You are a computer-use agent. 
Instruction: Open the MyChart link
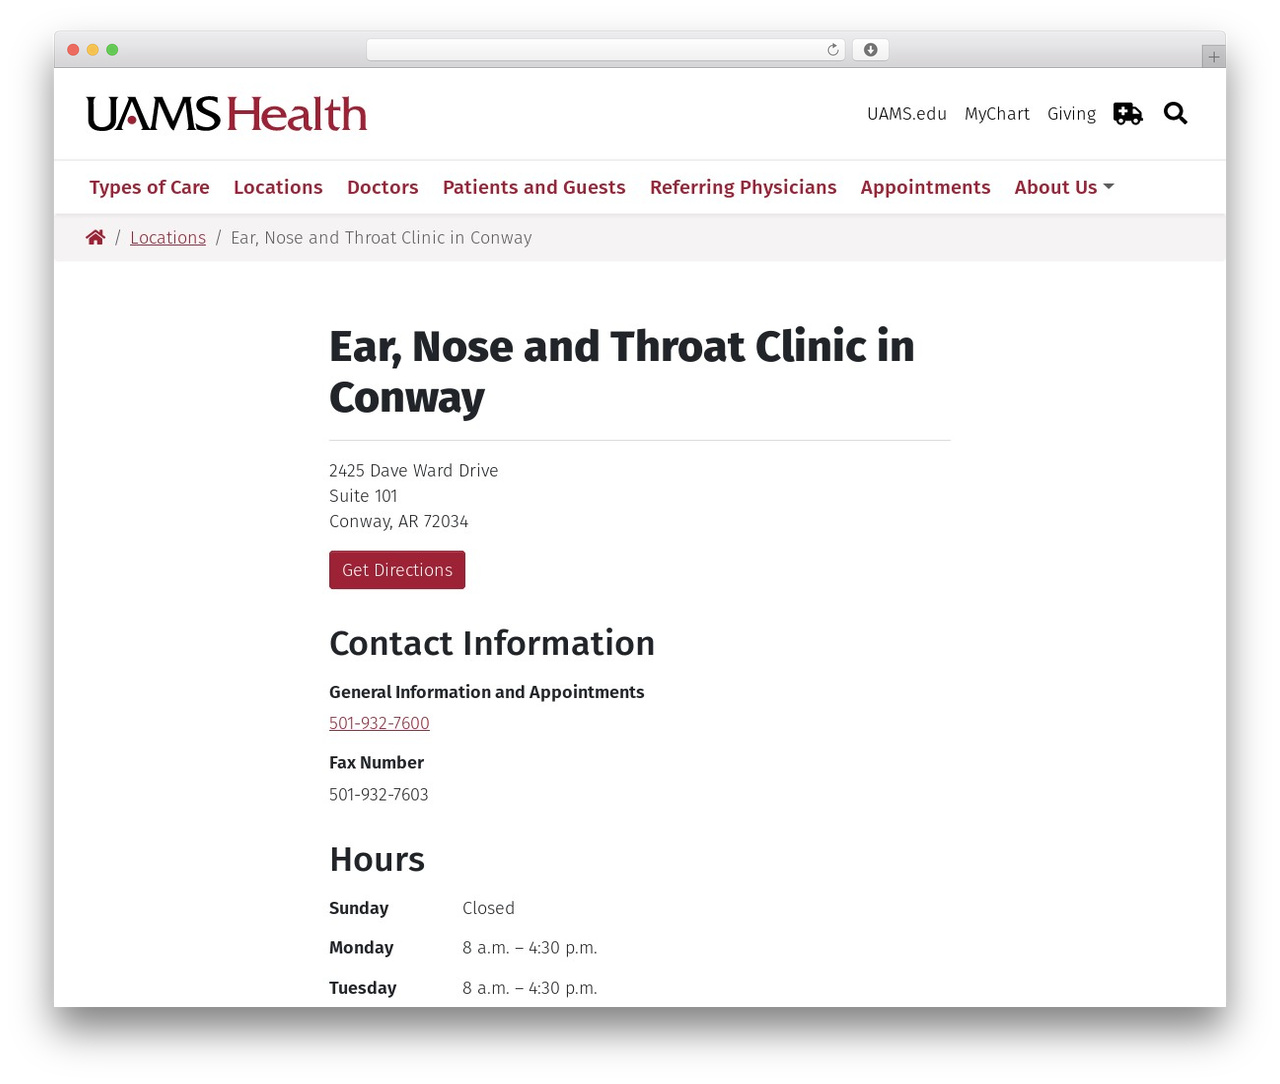click(x=997, y=114)
